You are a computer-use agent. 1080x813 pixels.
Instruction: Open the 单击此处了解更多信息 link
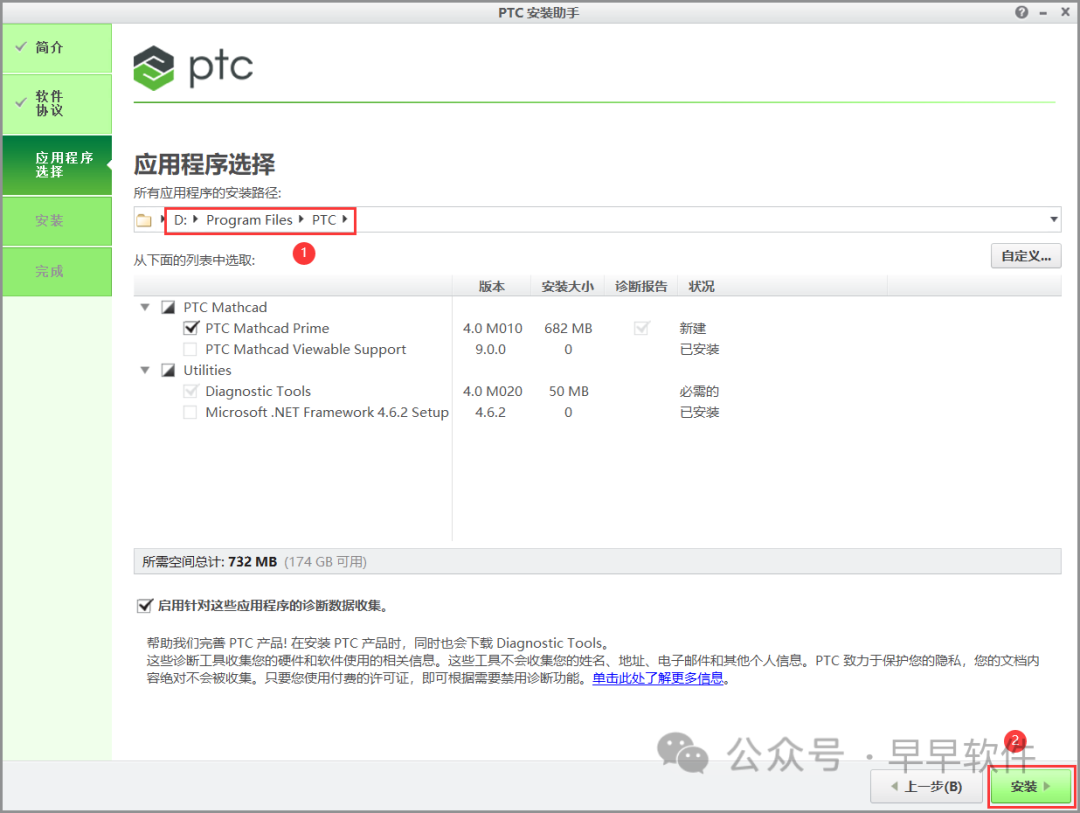pyautogui.click(x=658, y=679)
